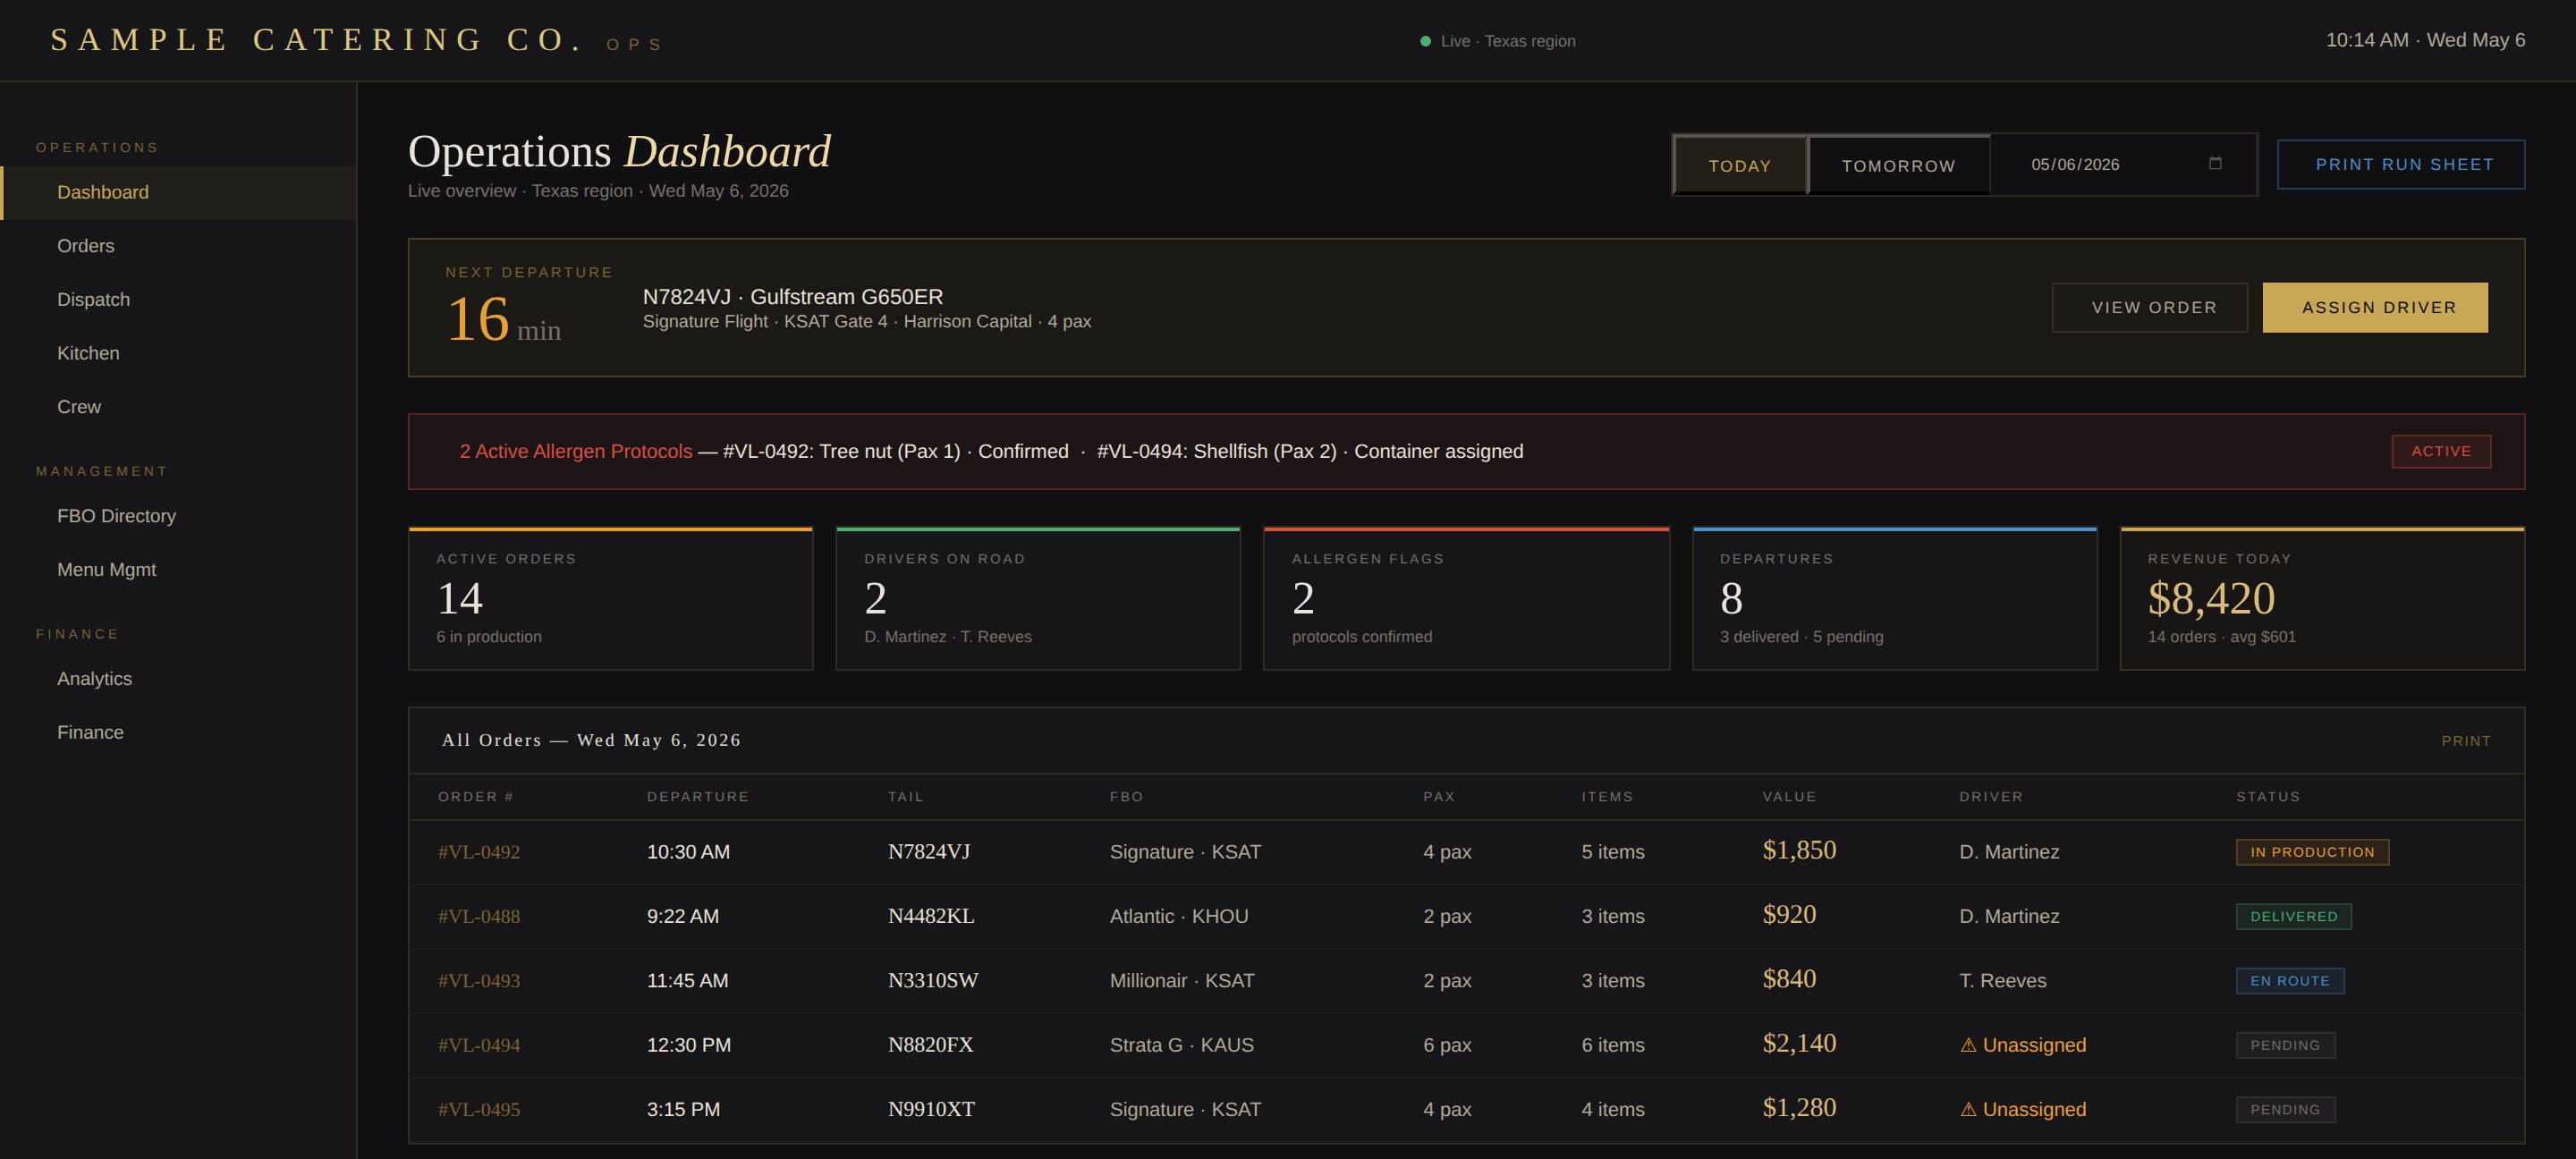
Task: Switch to the Today view
Action: (1740, 165)
